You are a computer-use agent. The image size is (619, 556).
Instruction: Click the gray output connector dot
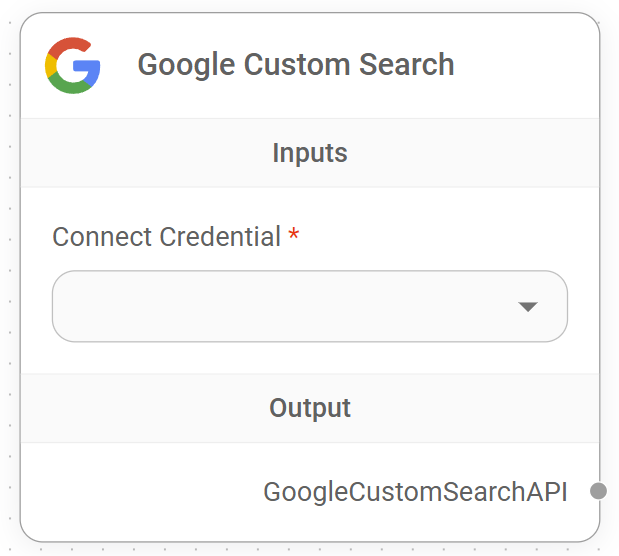click(598, 490)
